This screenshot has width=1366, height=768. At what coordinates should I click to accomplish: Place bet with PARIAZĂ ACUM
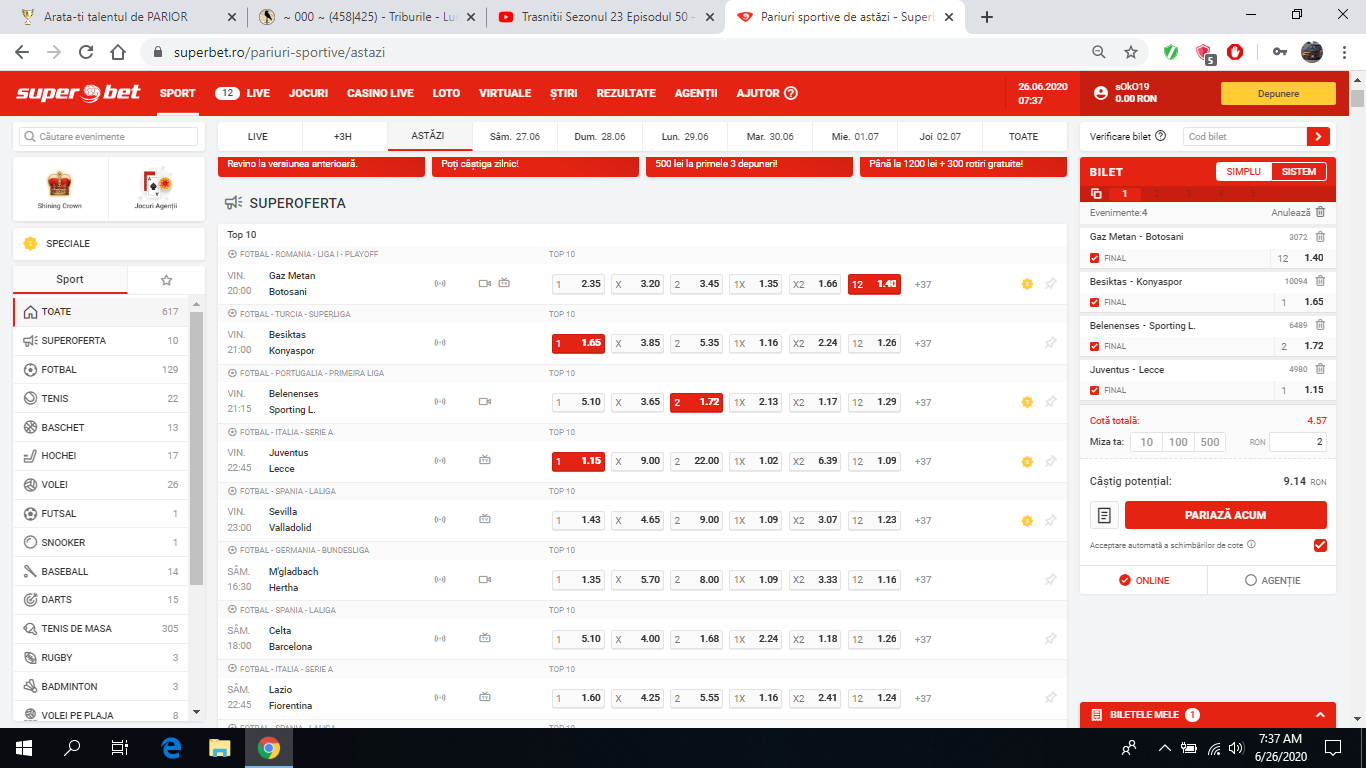(1226, 515)
